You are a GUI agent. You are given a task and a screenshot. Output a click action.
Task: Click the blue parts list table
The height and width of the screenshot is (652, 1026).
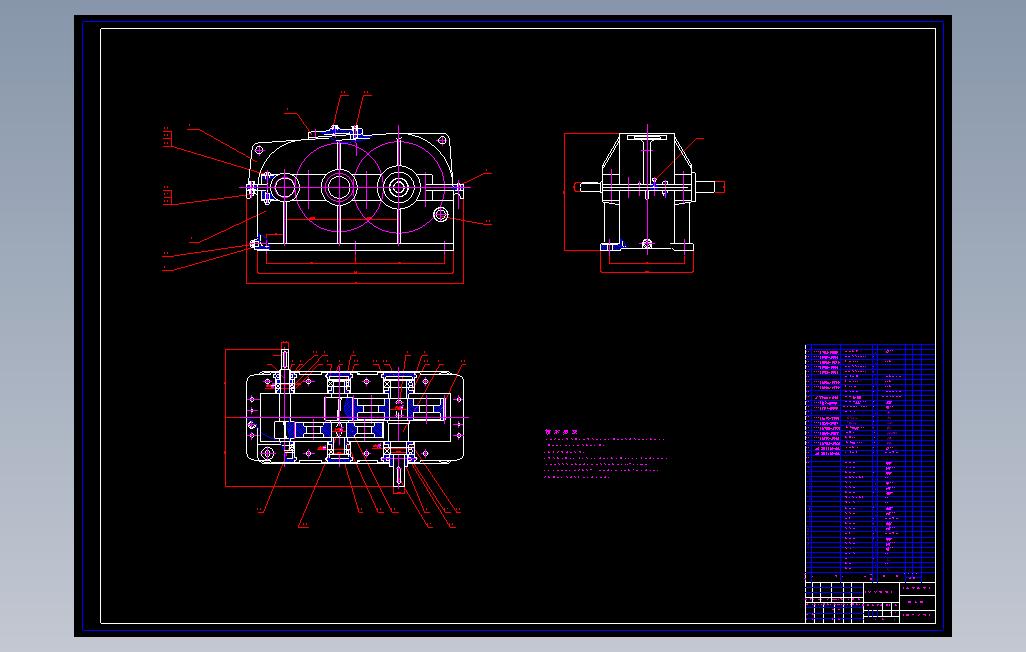click(870, 462)
